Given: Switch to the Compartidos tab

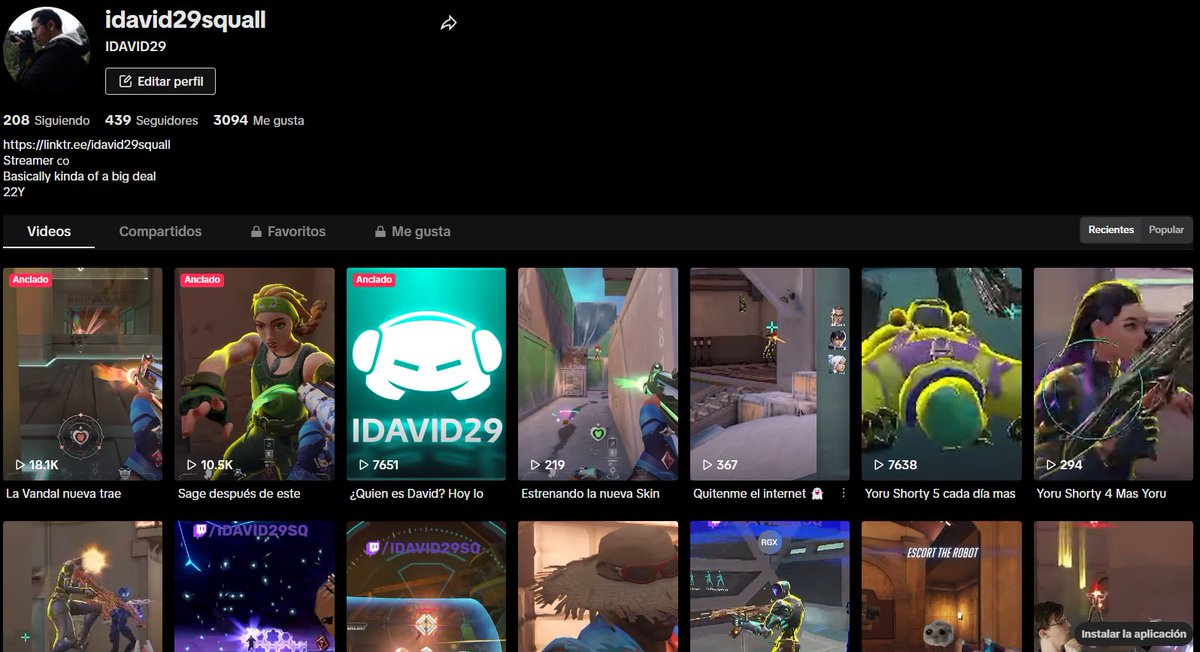Looking at the screenshot, I should 160,231.
